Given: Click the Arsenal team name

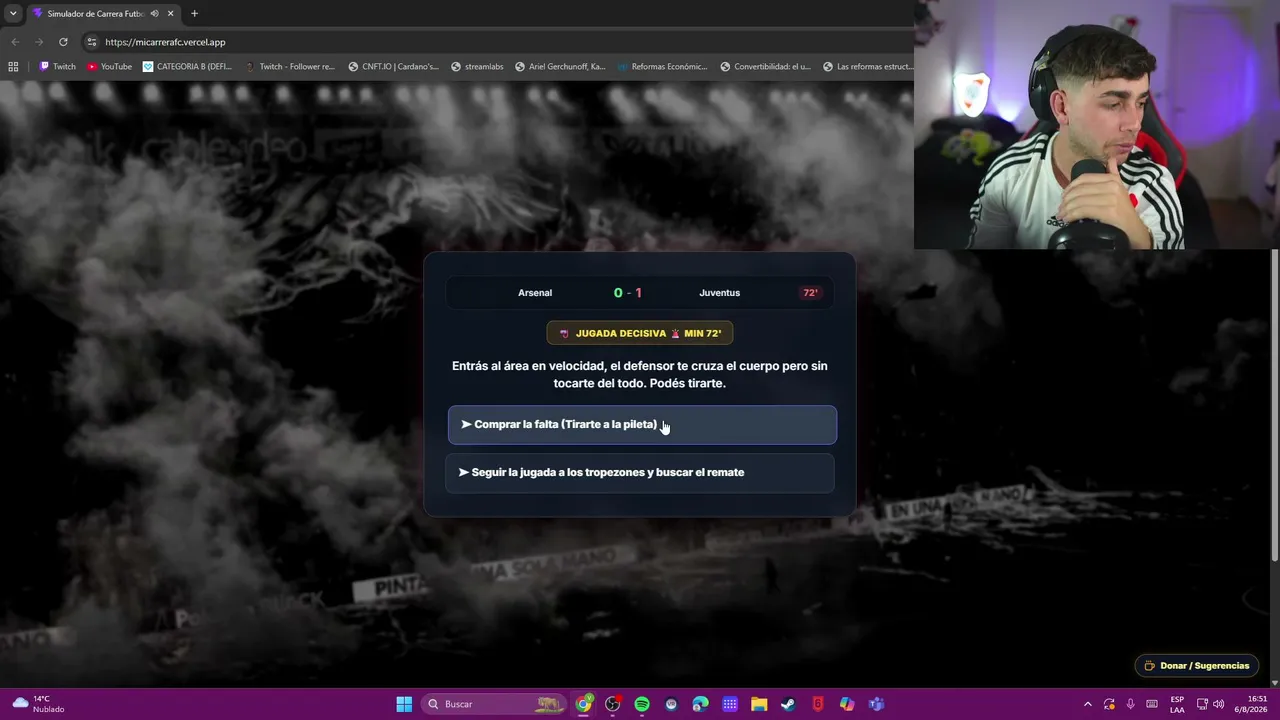Looking at the screenshot, I should 535,293.
